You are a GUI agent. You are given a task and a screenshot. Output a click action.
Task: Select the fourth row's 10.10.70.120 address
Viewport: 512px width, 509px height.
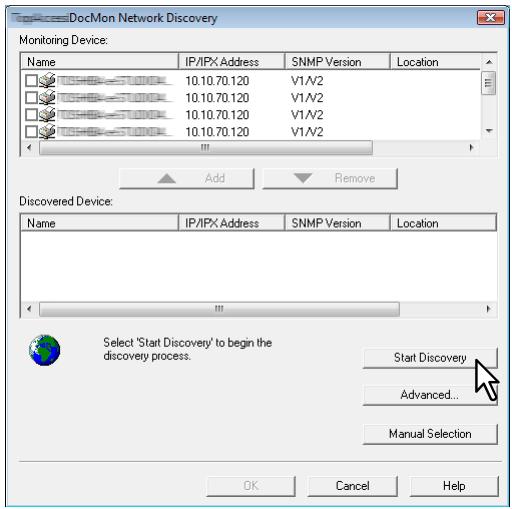pyautogui.click(x=217, y=132)
